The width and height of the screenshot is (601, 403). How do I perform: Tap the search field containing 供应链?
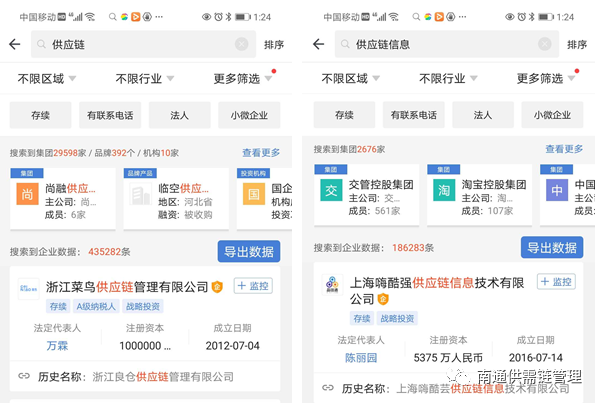click(143, 44)
